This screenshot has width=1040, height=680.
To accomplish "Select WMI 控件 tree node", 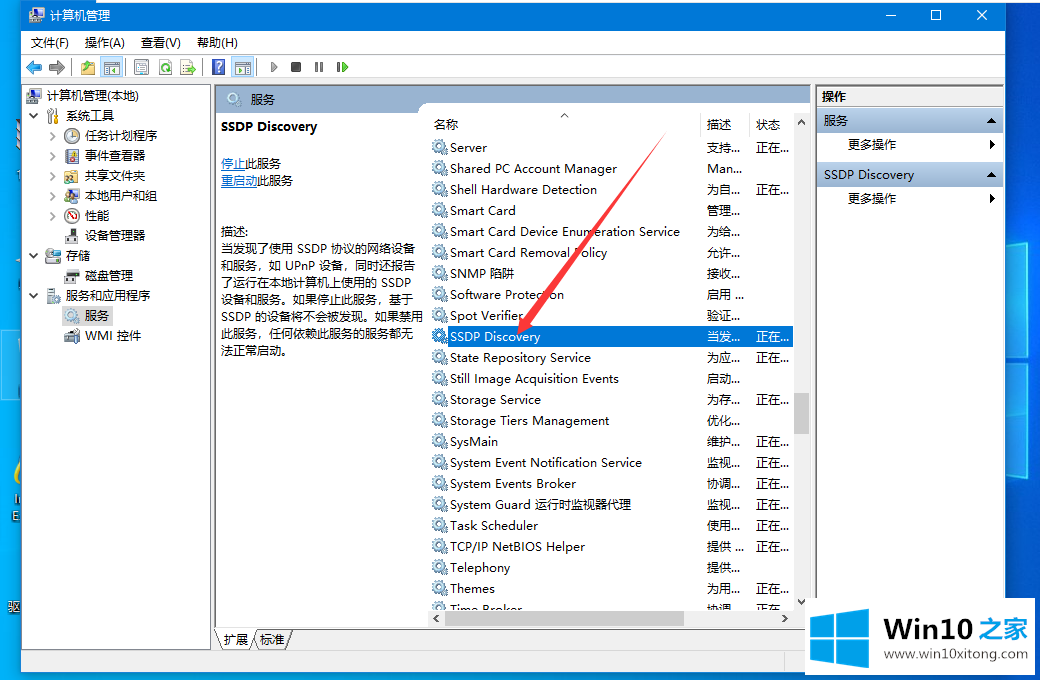I will [113, 336].
